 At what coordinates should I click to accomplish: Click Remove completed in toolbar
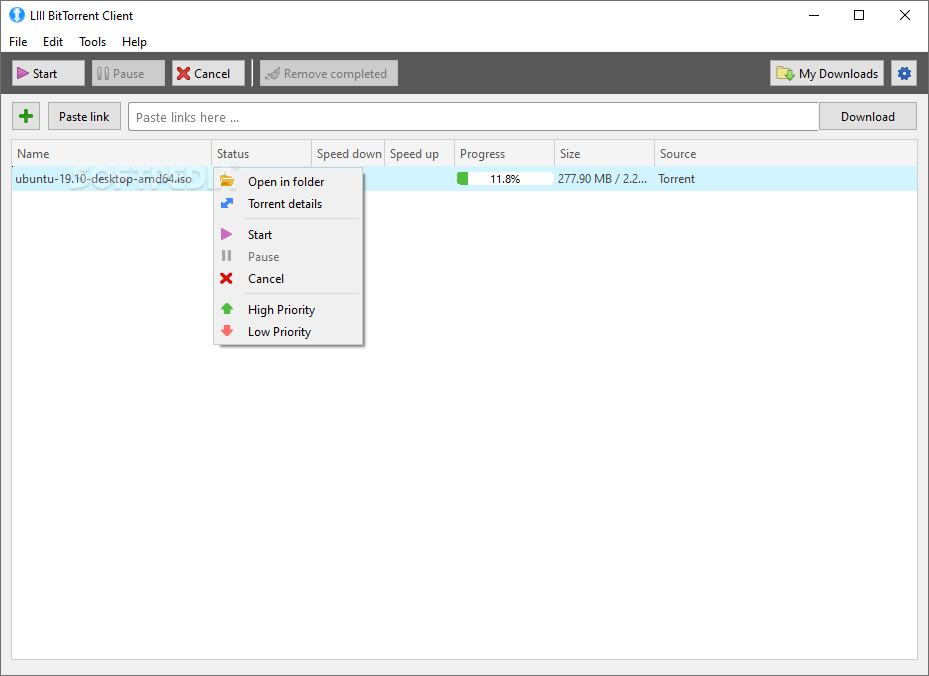click(x=329, y=73)
